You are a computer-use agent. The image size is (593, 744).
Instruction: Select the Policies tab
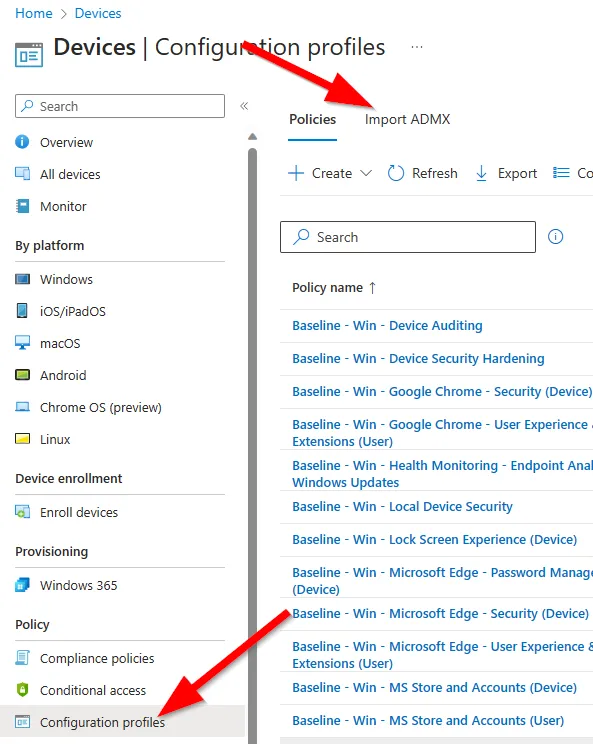click(x=313, y=119)
